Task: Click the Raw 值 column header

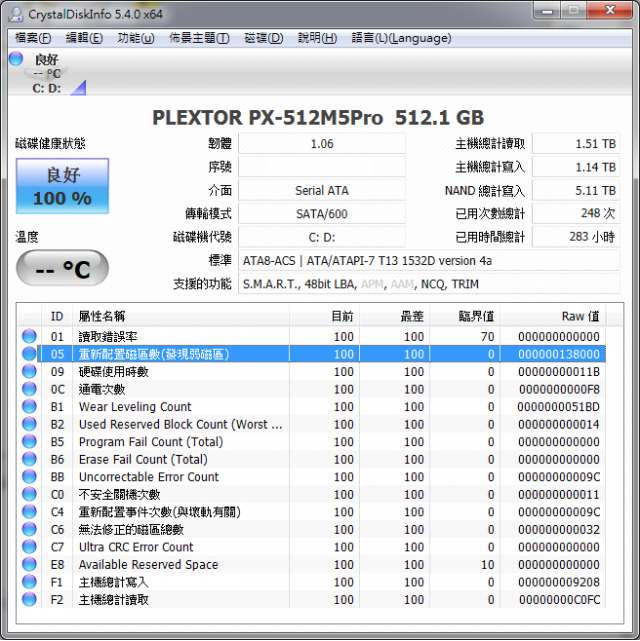Action: point(553,316)
